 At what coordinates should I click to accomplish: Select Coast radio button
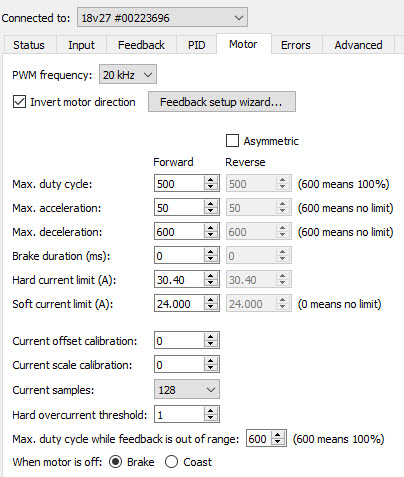point(171,462)
